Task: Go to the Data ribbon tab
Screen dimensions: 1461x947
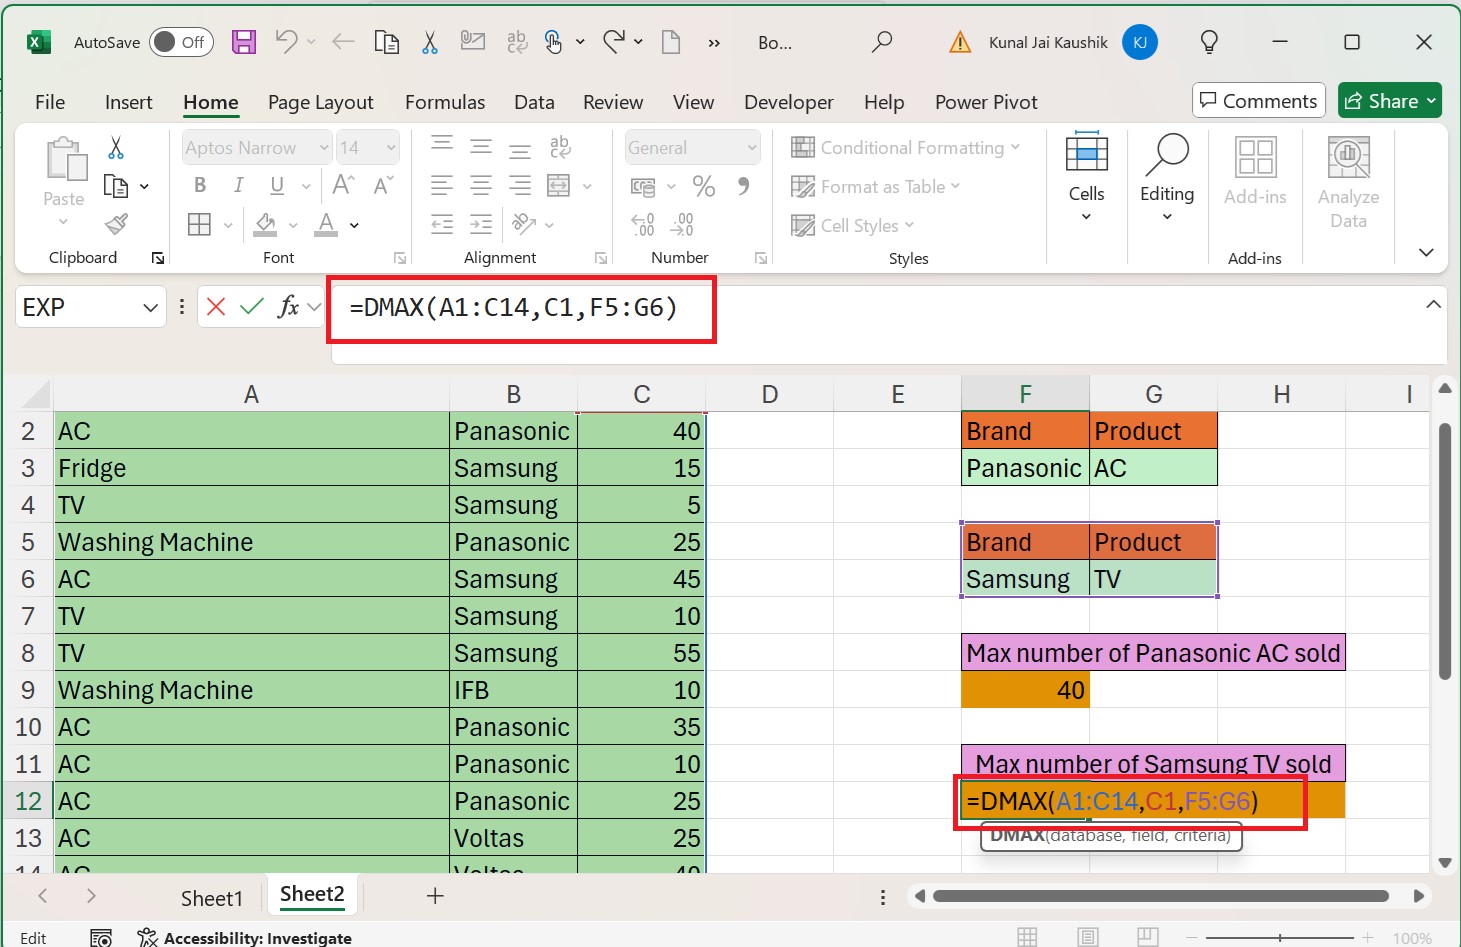Action: click(x=534, y=102)
